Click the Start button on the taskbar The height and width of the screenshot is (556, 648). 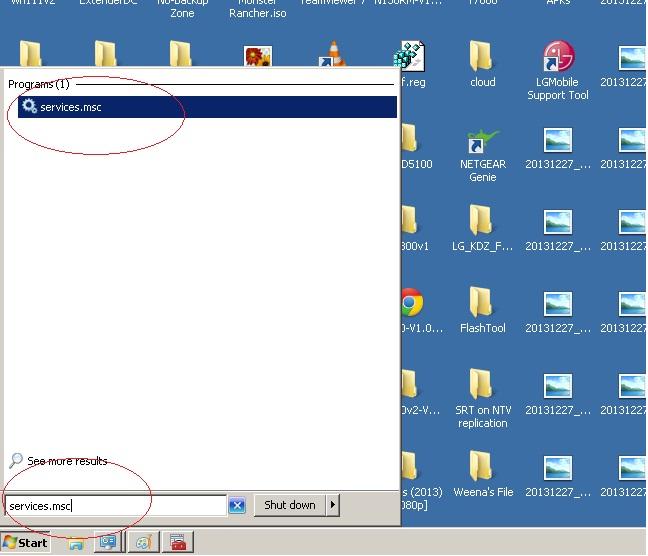(x=25, y=542)
